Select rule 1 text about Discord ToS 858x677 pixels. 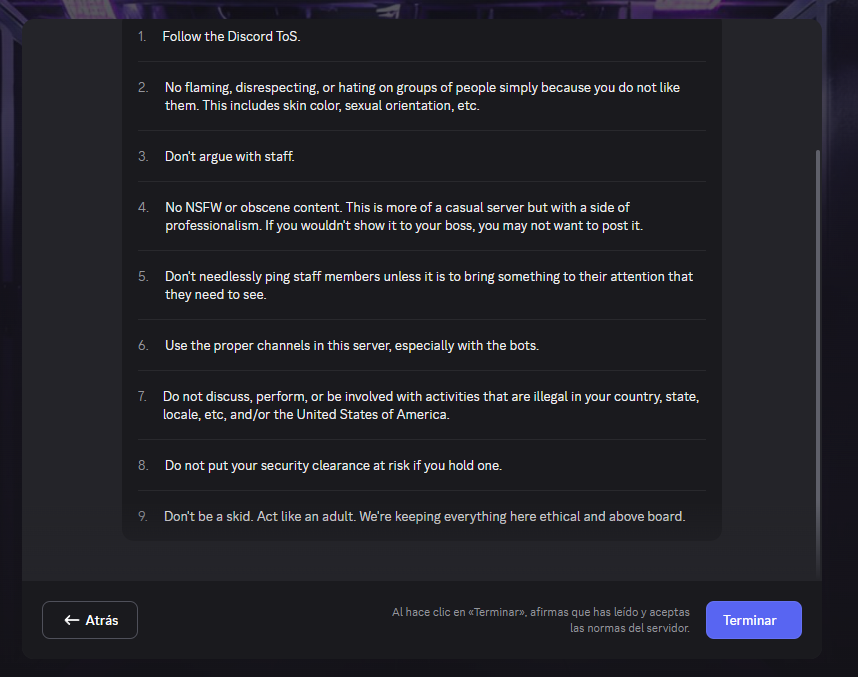[x=231, y=36]
